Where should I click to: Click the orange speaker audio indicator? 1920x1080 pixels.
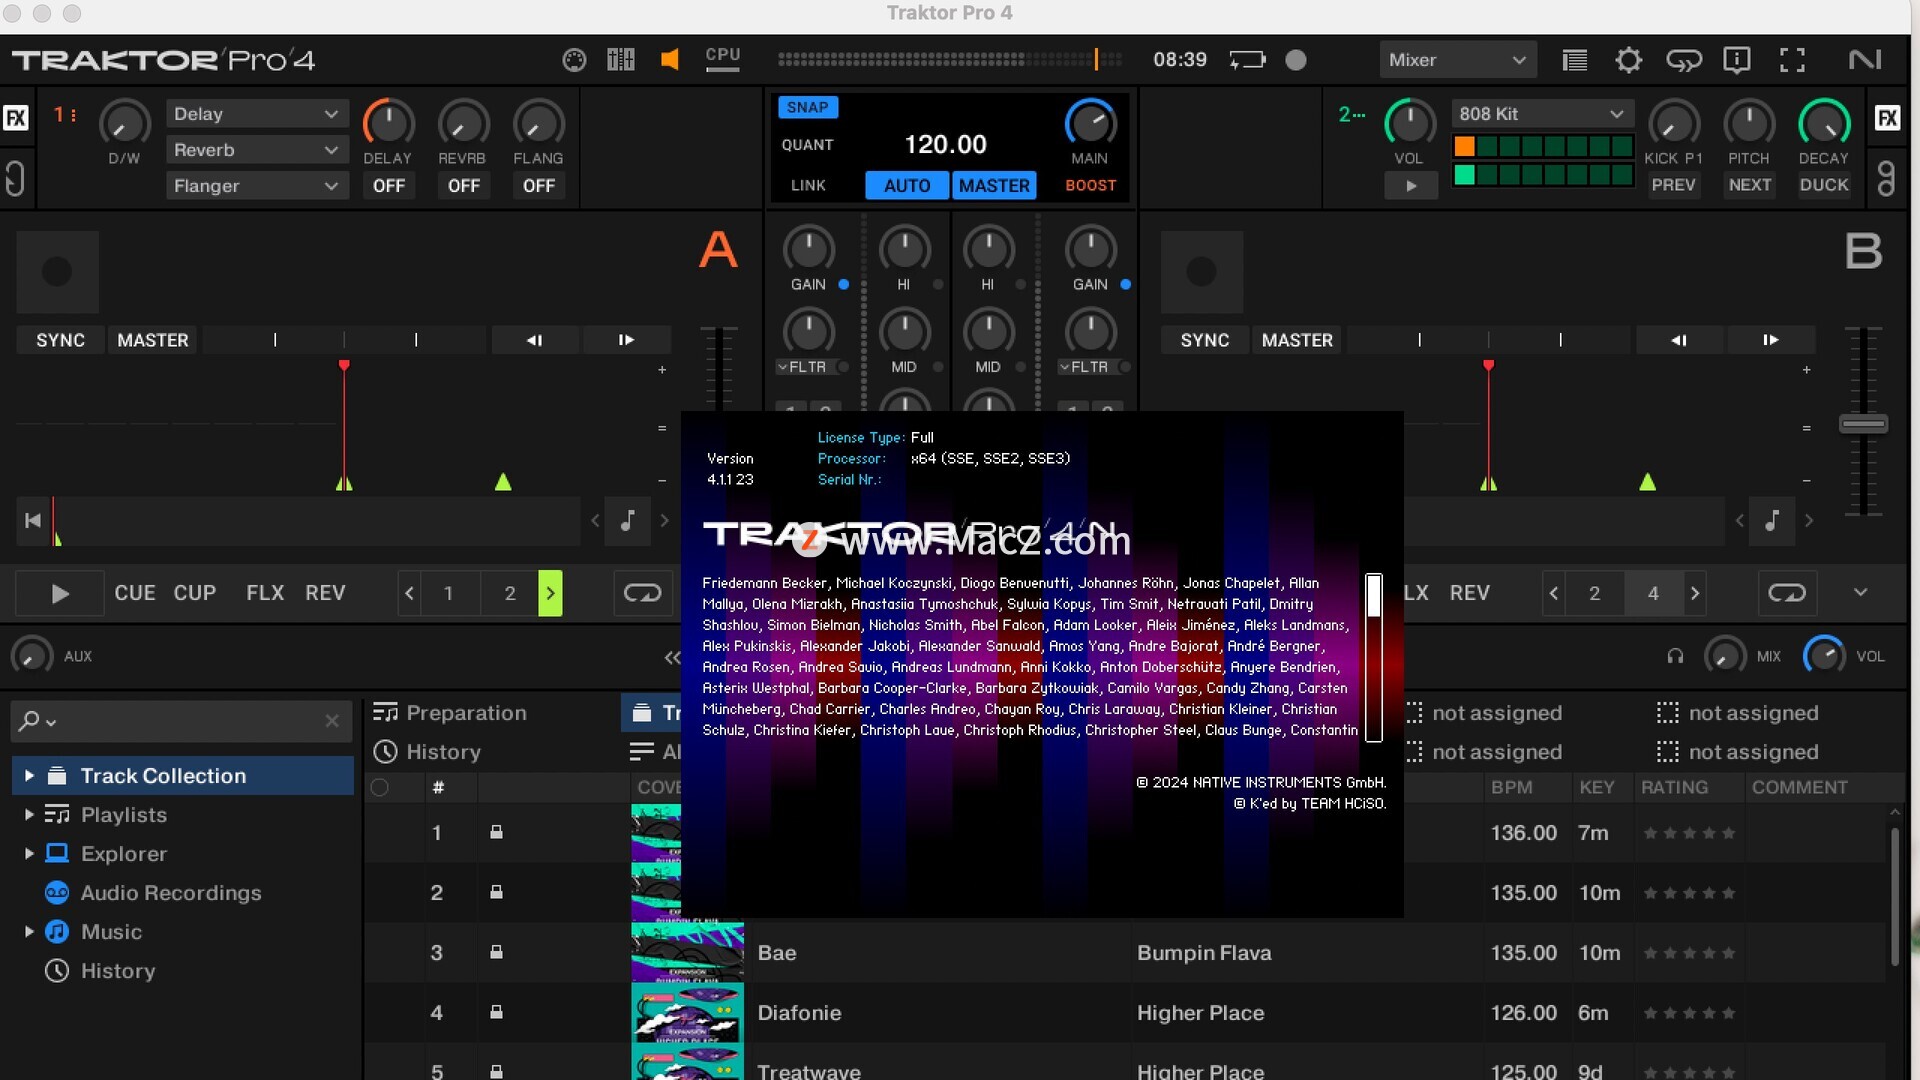click(x=670, y=60)
